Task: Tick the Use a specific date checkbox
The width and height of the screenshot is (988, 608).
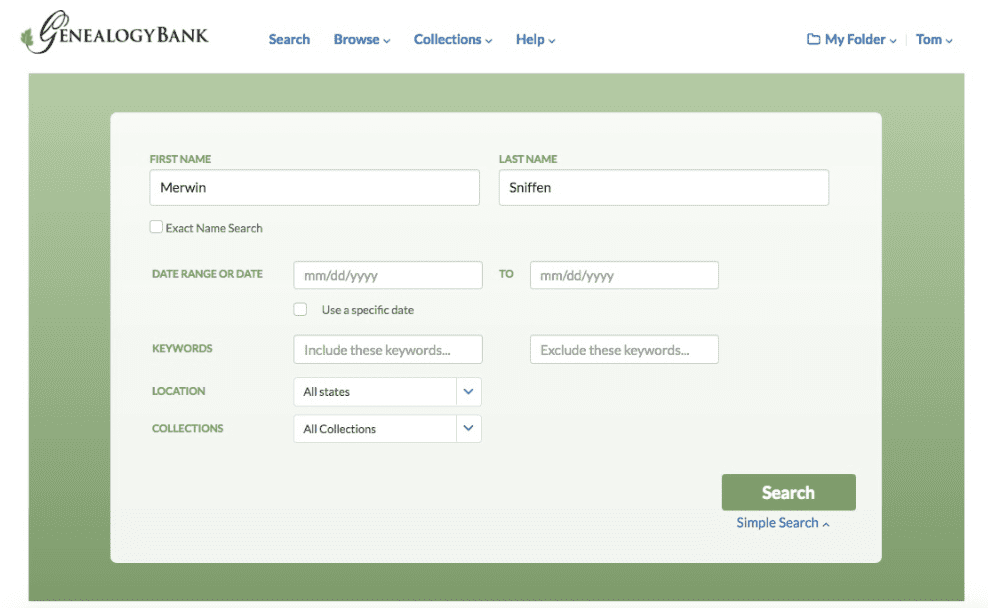Action: (301, 309)
